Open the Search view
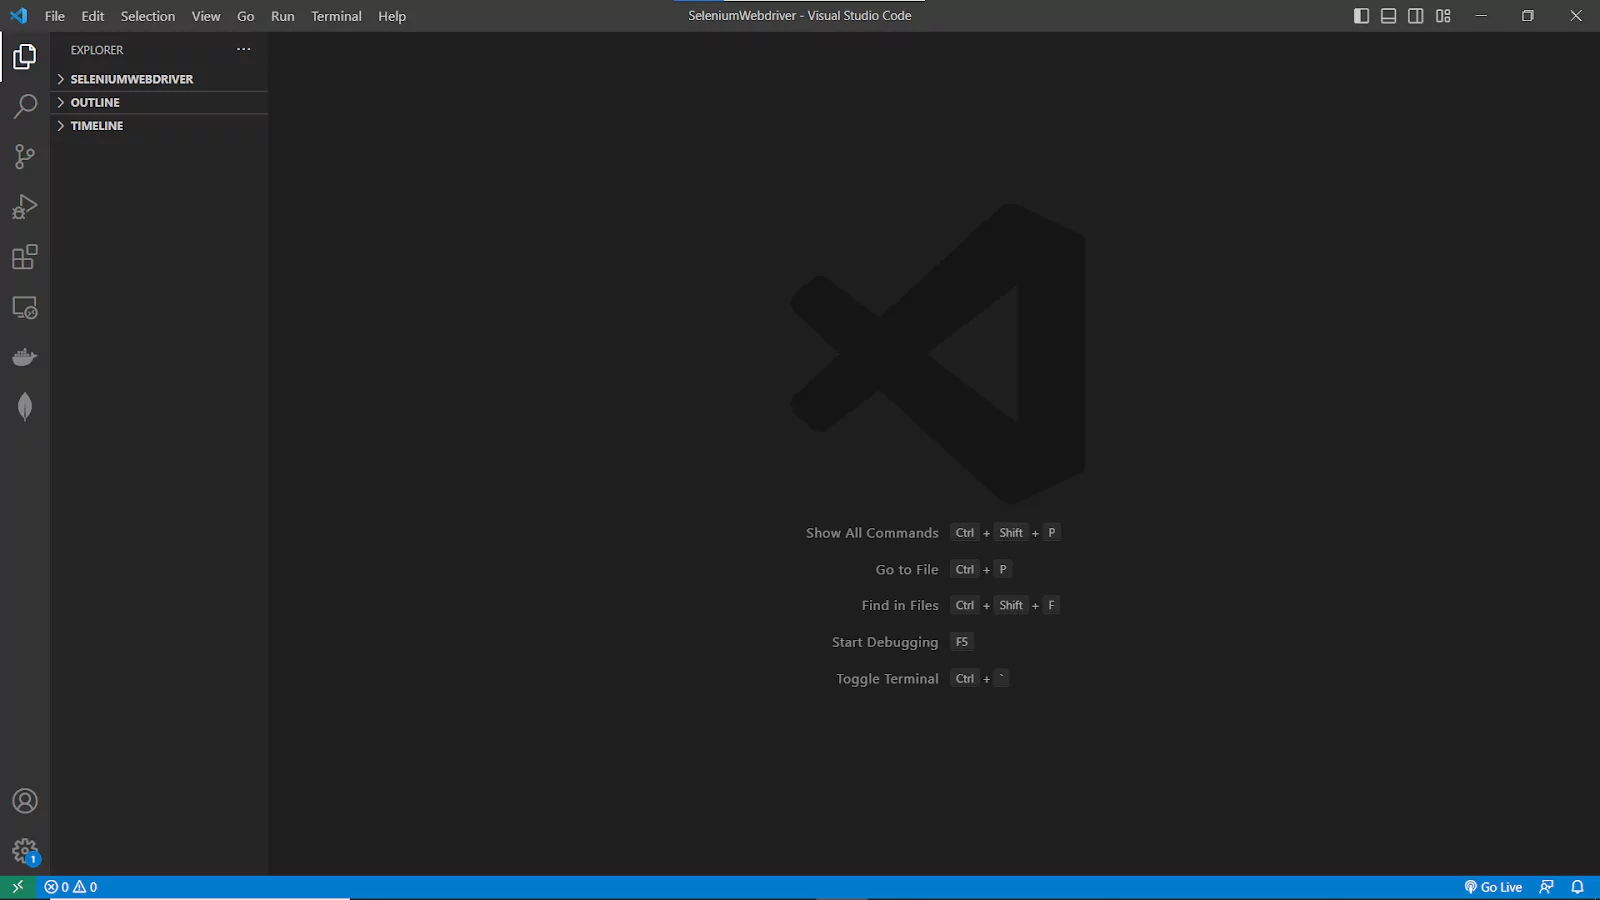This screenshot has width=1600, height=900. (x=25, y=106)
